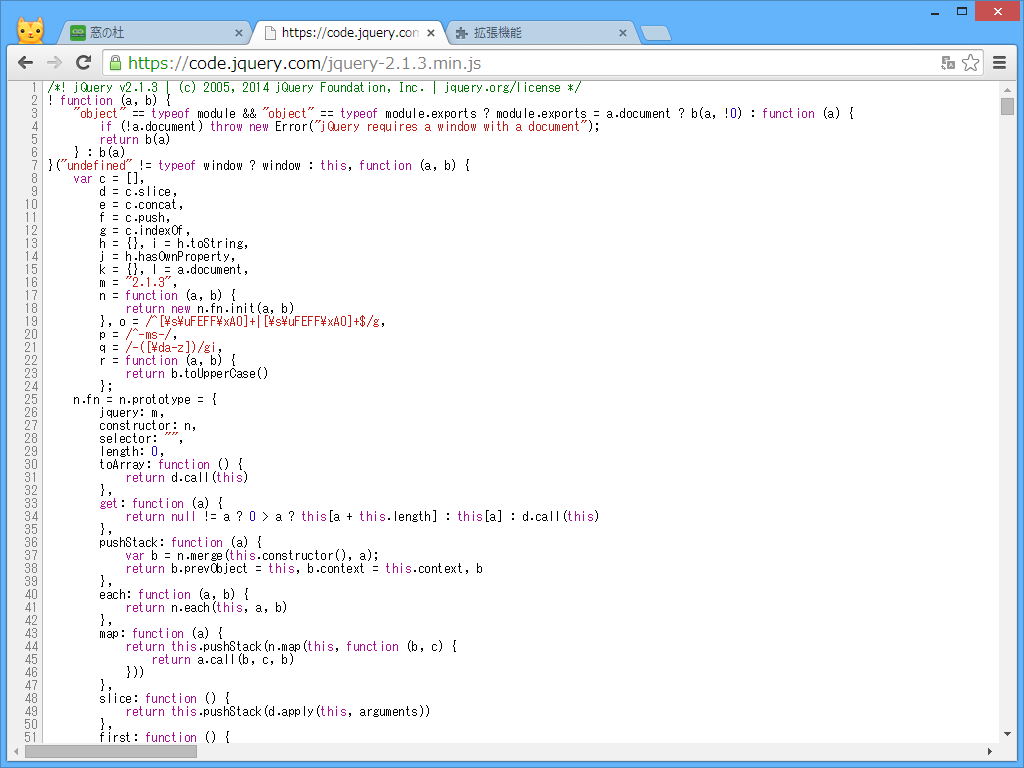Click 'return n.fn.init(a, b)' on line 18
Viewport: 1024px width, 768px height.
pos(210,308)
